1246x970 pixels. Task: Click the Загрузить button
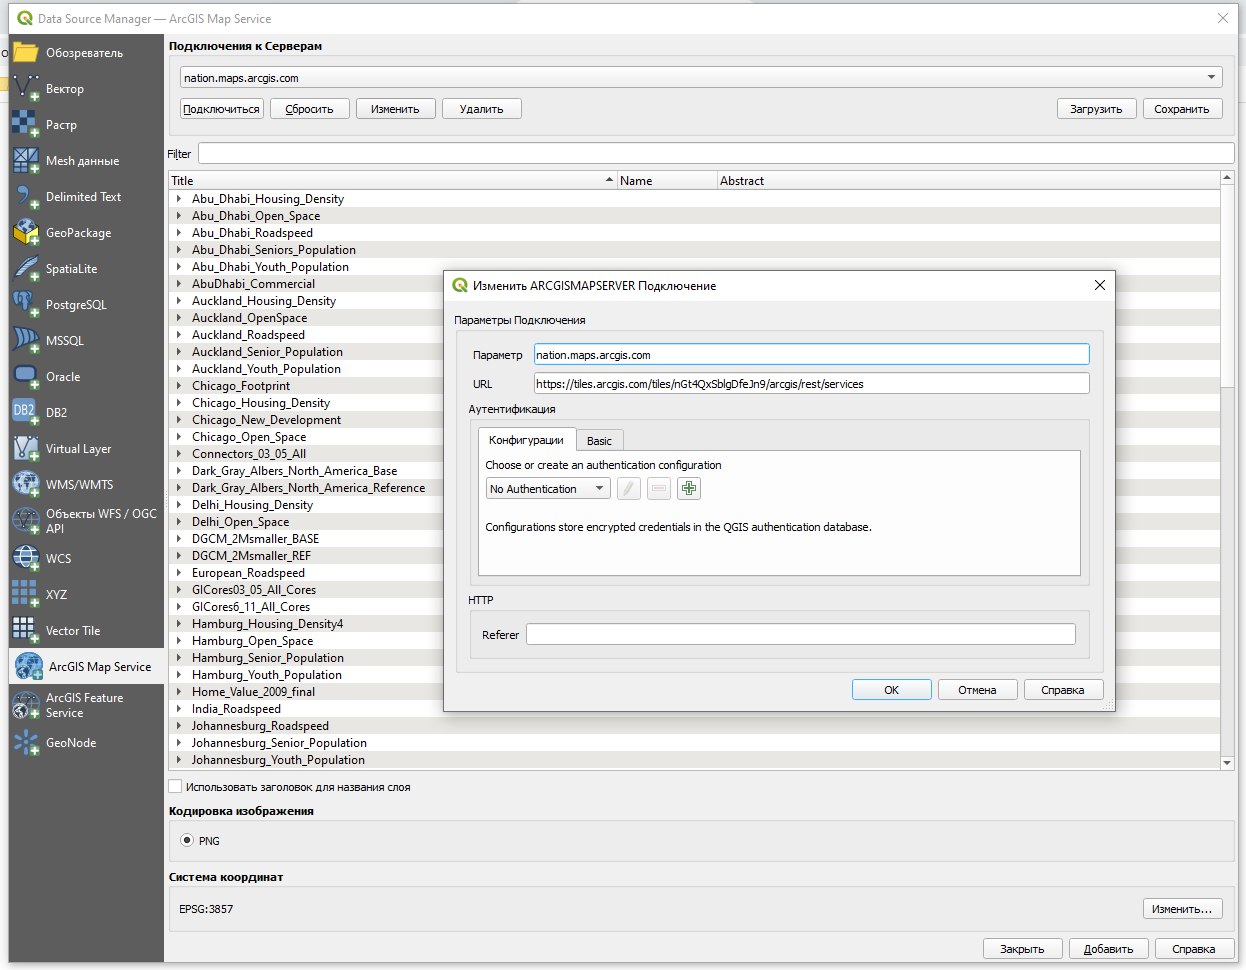(1096, 109)
